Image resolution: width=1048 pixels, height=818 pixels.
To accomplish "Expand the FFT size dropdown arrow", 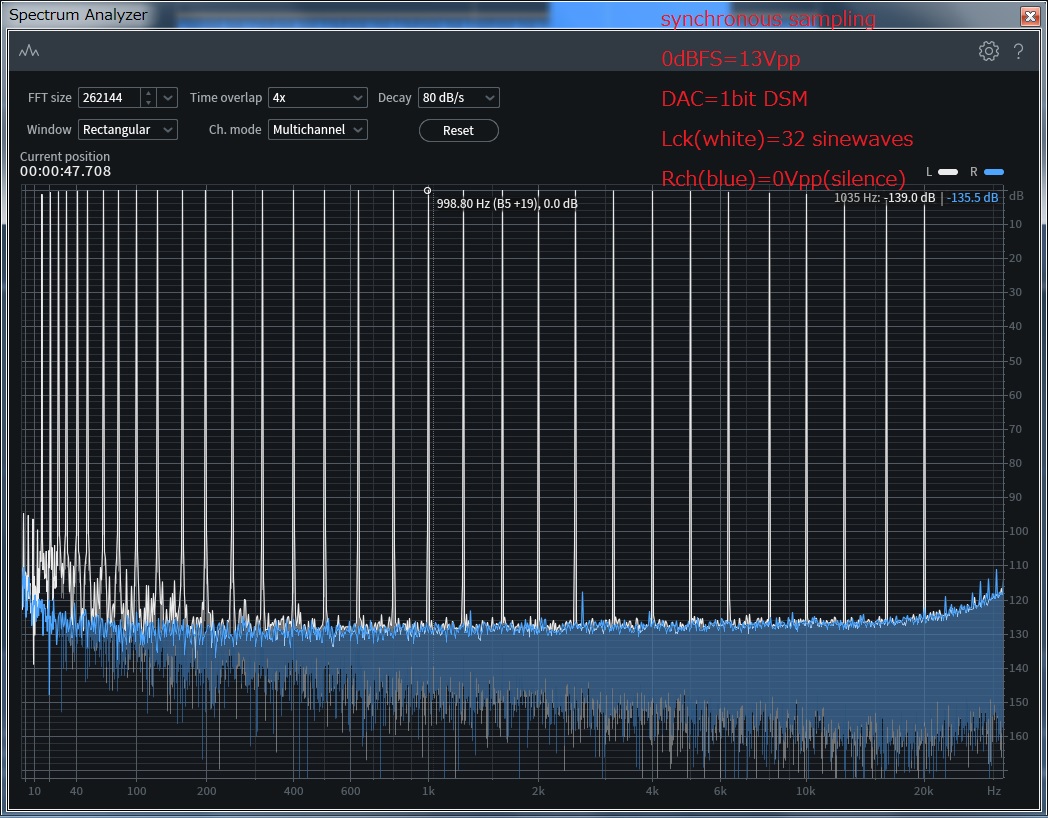I will (x=168, y=98).
